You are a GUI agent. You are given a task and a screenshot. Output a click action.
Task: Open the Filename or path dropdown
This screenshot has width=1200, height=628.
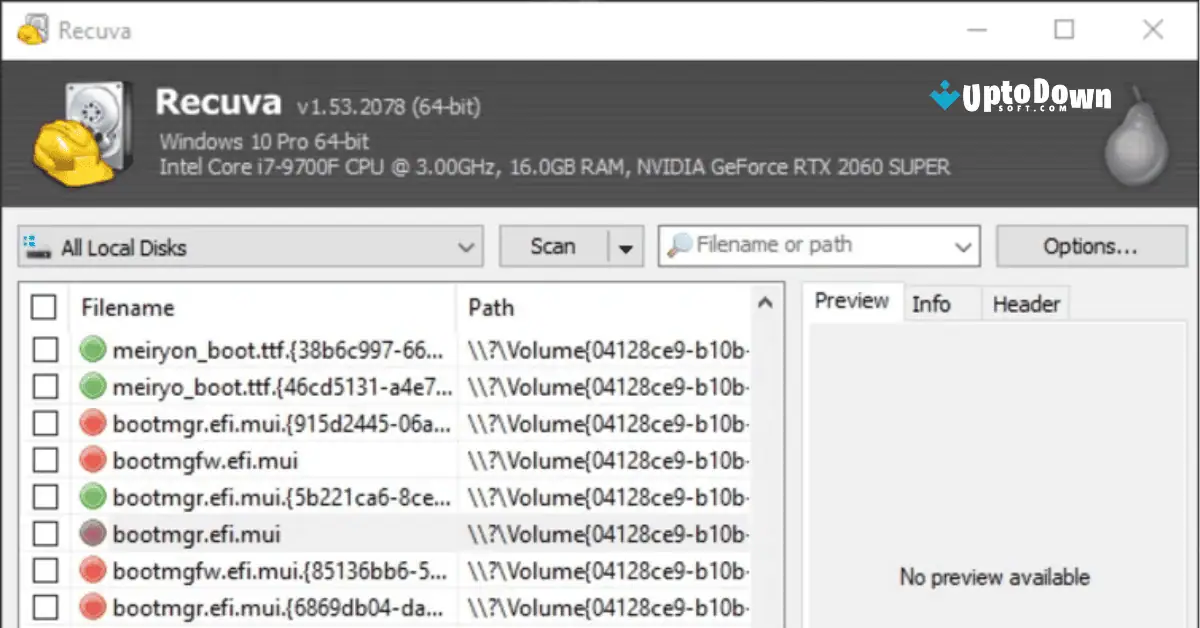(962, 245)
